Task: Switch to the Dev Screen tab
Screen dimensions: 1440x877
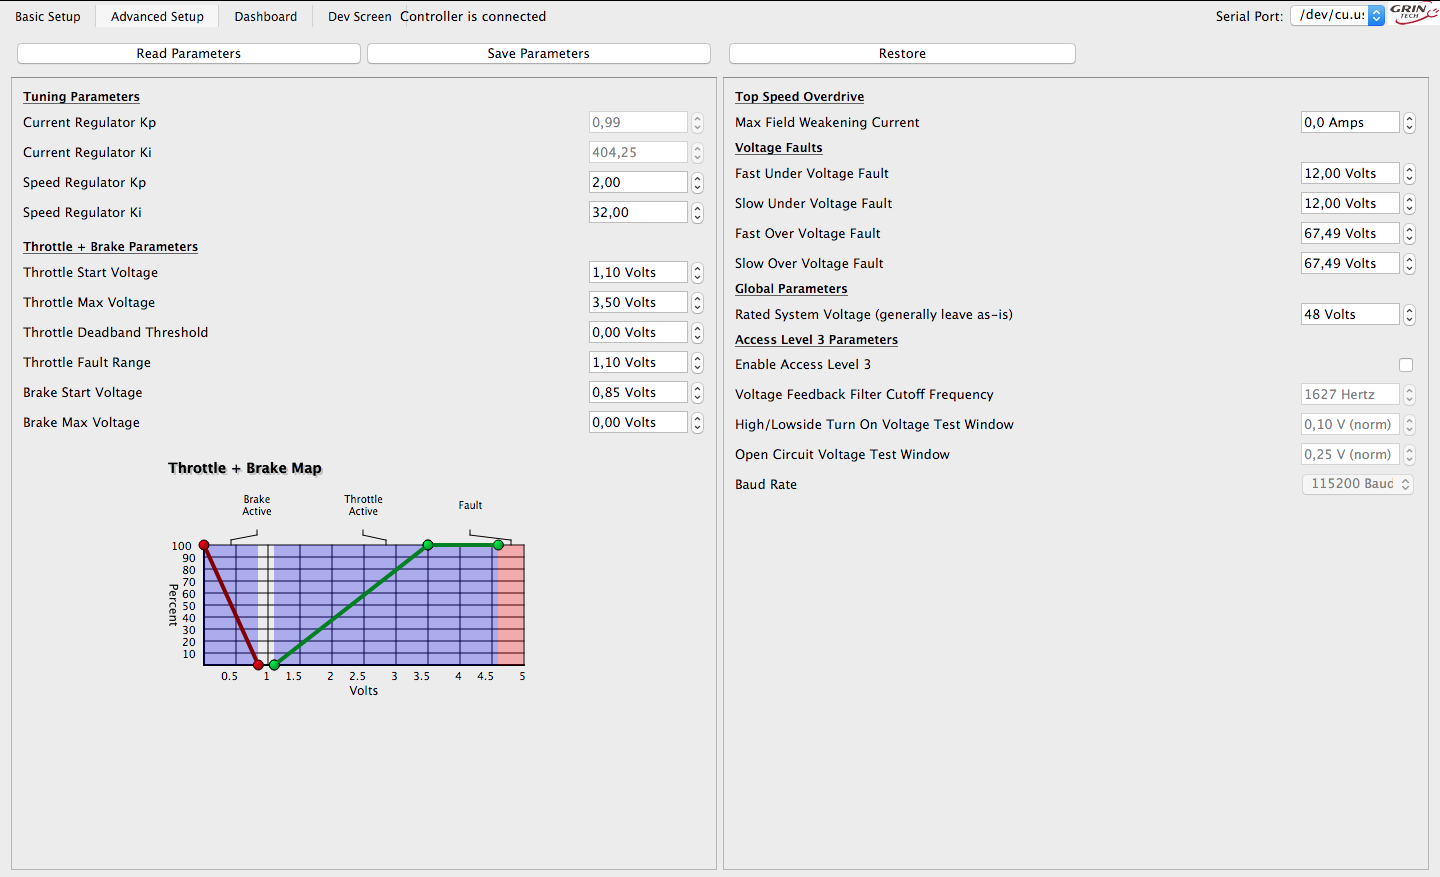Action: click(x=359, y=17)
